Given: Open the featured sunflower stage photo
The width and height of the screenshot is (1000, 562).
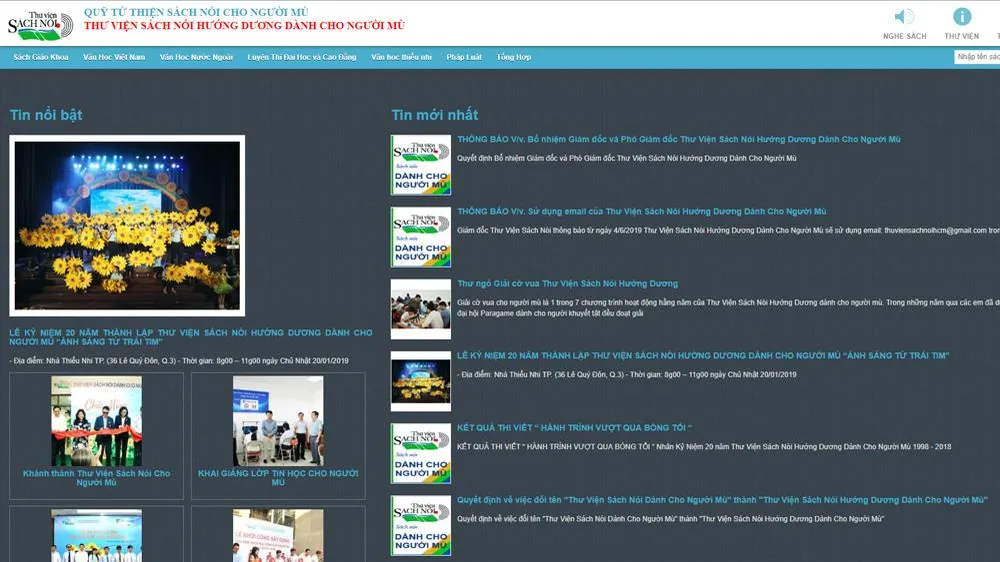Looking at the screenshot, I should [127, 225].
